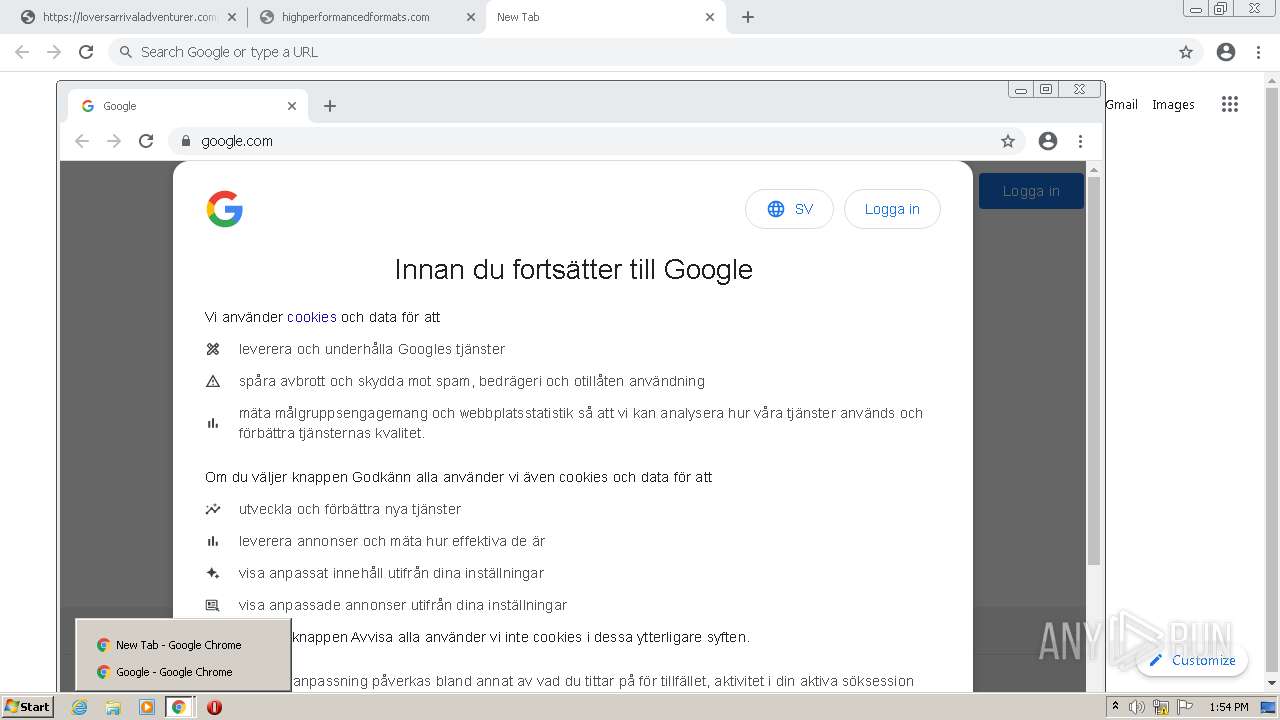Viewport: 1280px width, 720px height.
Task: Click the inner window vertical scrollbar
Action: 1094,370
